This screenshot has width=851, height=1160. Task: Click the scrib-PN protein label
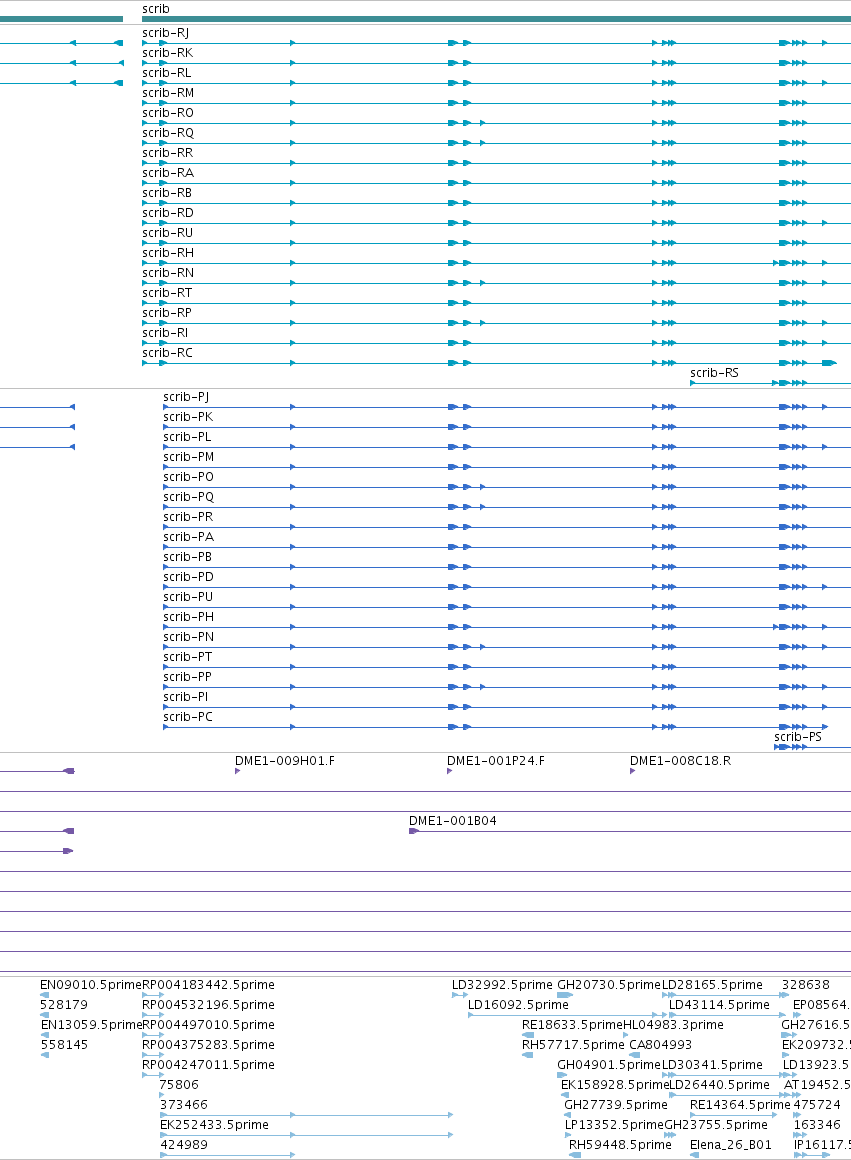tap(188, 636)
